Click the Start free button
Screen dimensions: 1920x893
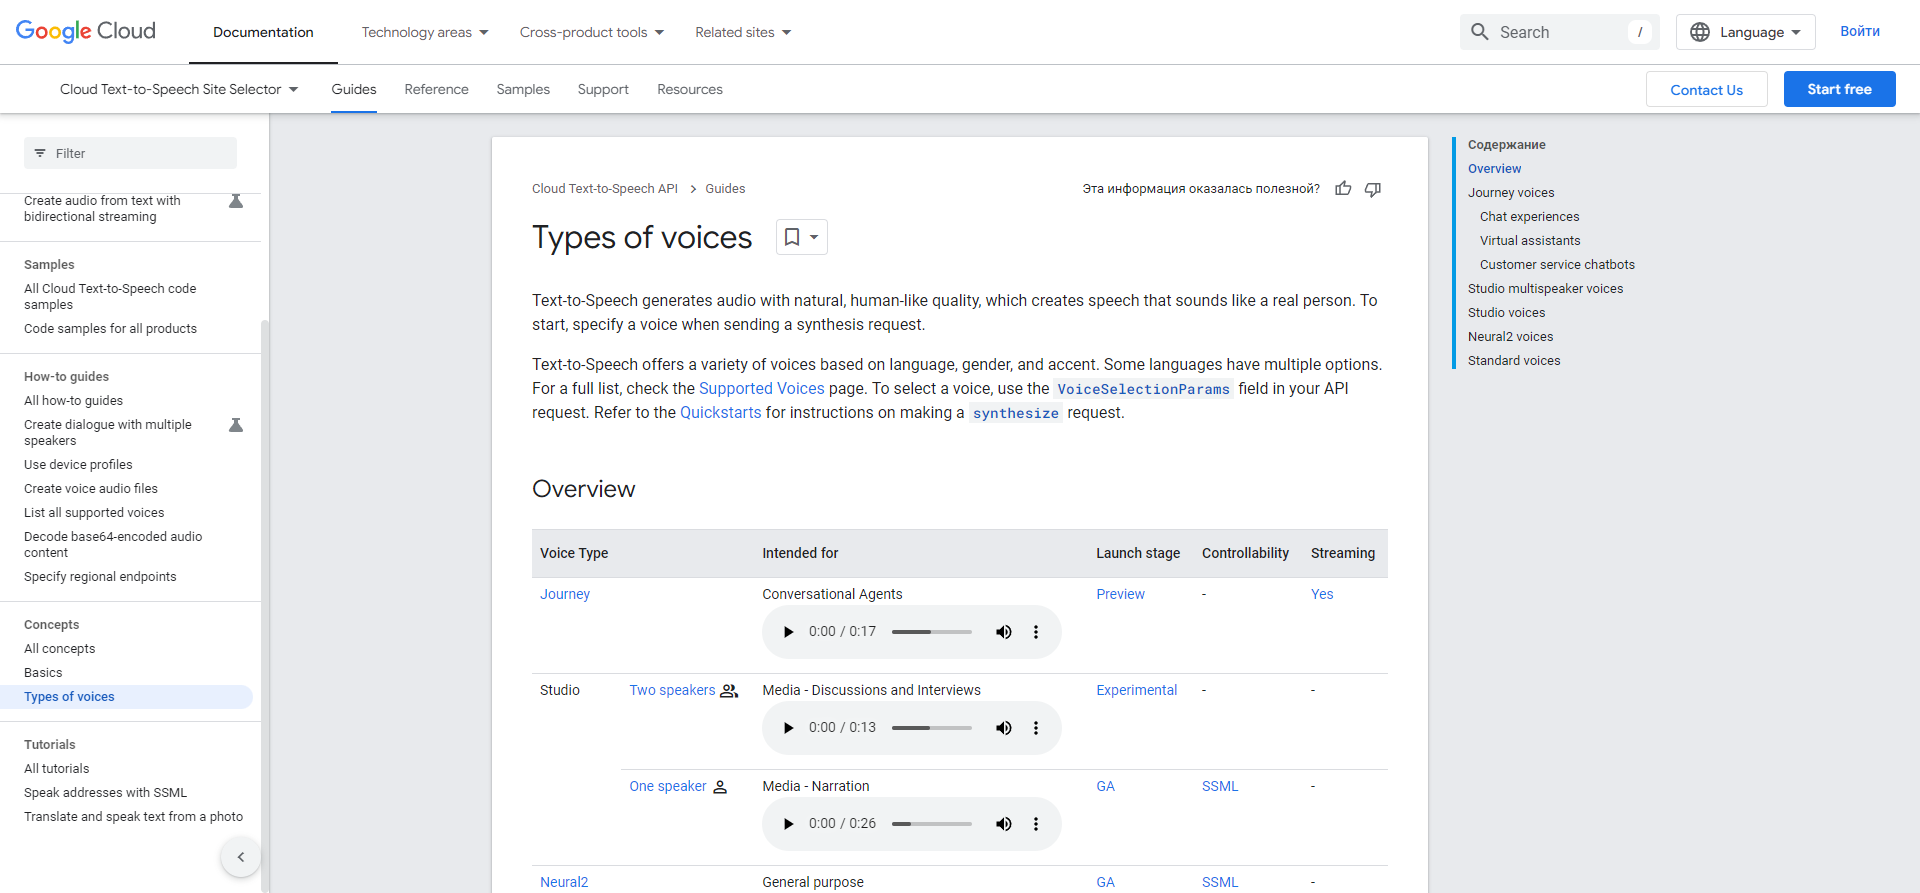point(1840,89)
